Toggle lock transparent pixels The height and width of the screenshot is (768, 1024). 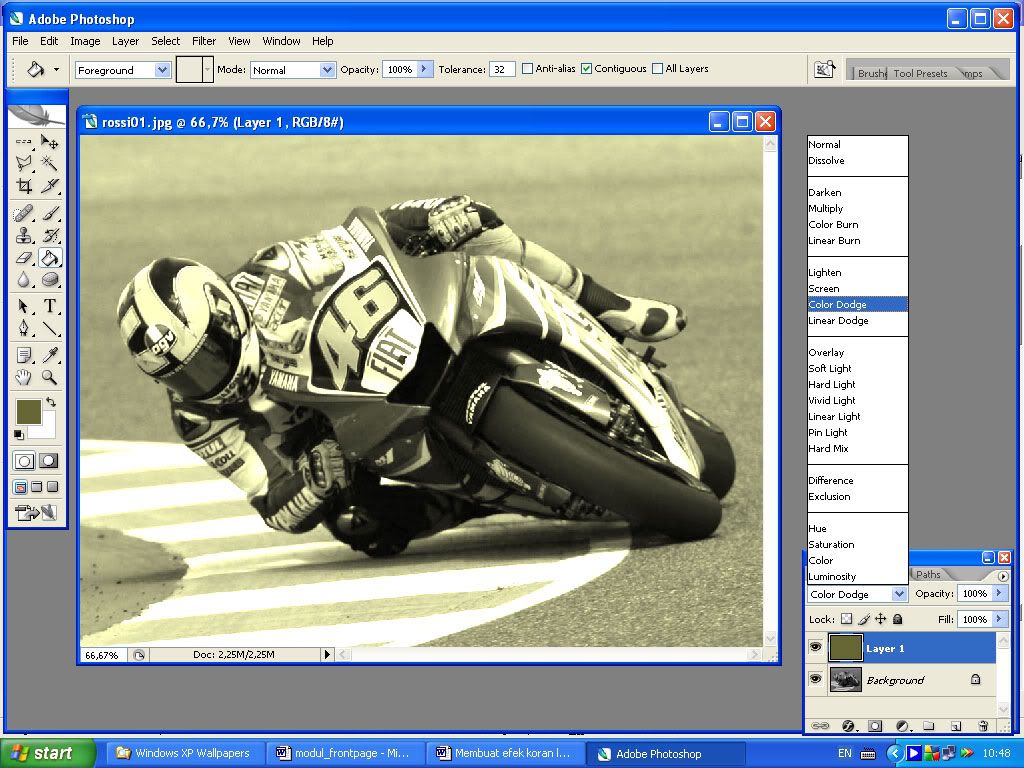(x=846, y=618)
